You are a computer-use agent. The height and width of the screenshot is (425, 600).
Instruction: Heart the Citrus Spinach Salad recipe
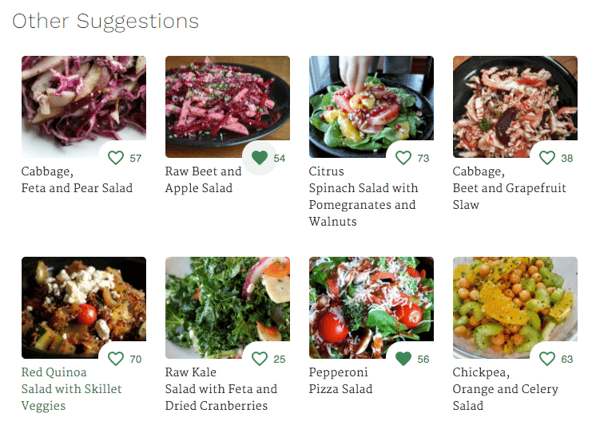pos(403,158)
